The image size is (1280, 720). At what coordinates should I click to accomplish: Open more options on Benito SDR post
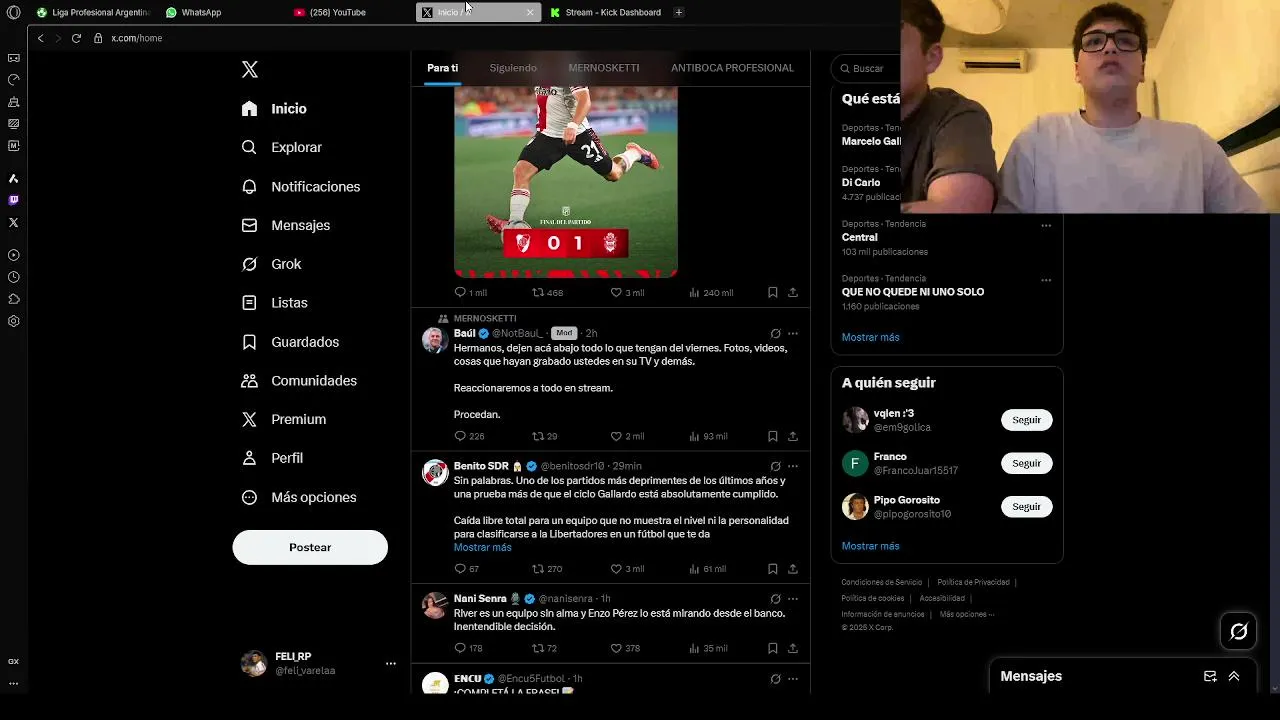(793, 466)
